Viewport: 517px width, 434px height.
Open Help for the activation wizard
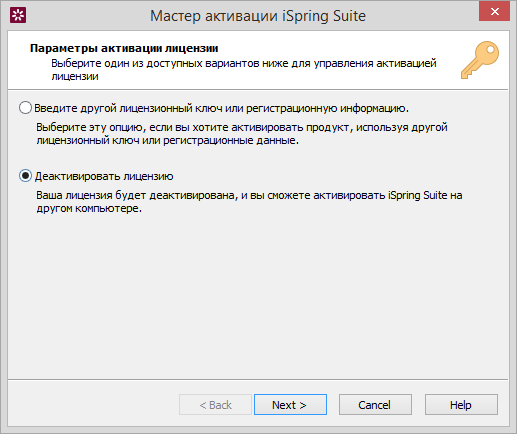click(x=461, y=405)
